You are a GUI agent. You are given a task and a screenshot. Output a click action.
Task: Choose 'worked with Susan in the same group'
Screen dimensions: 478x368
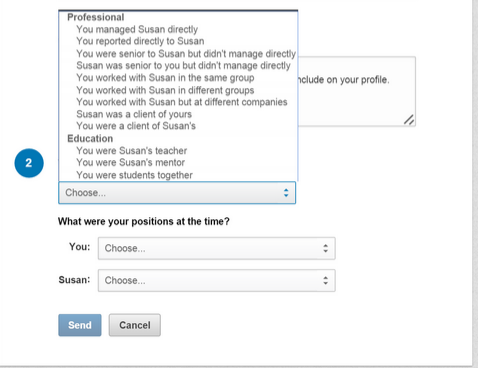(x=178, y=78)
